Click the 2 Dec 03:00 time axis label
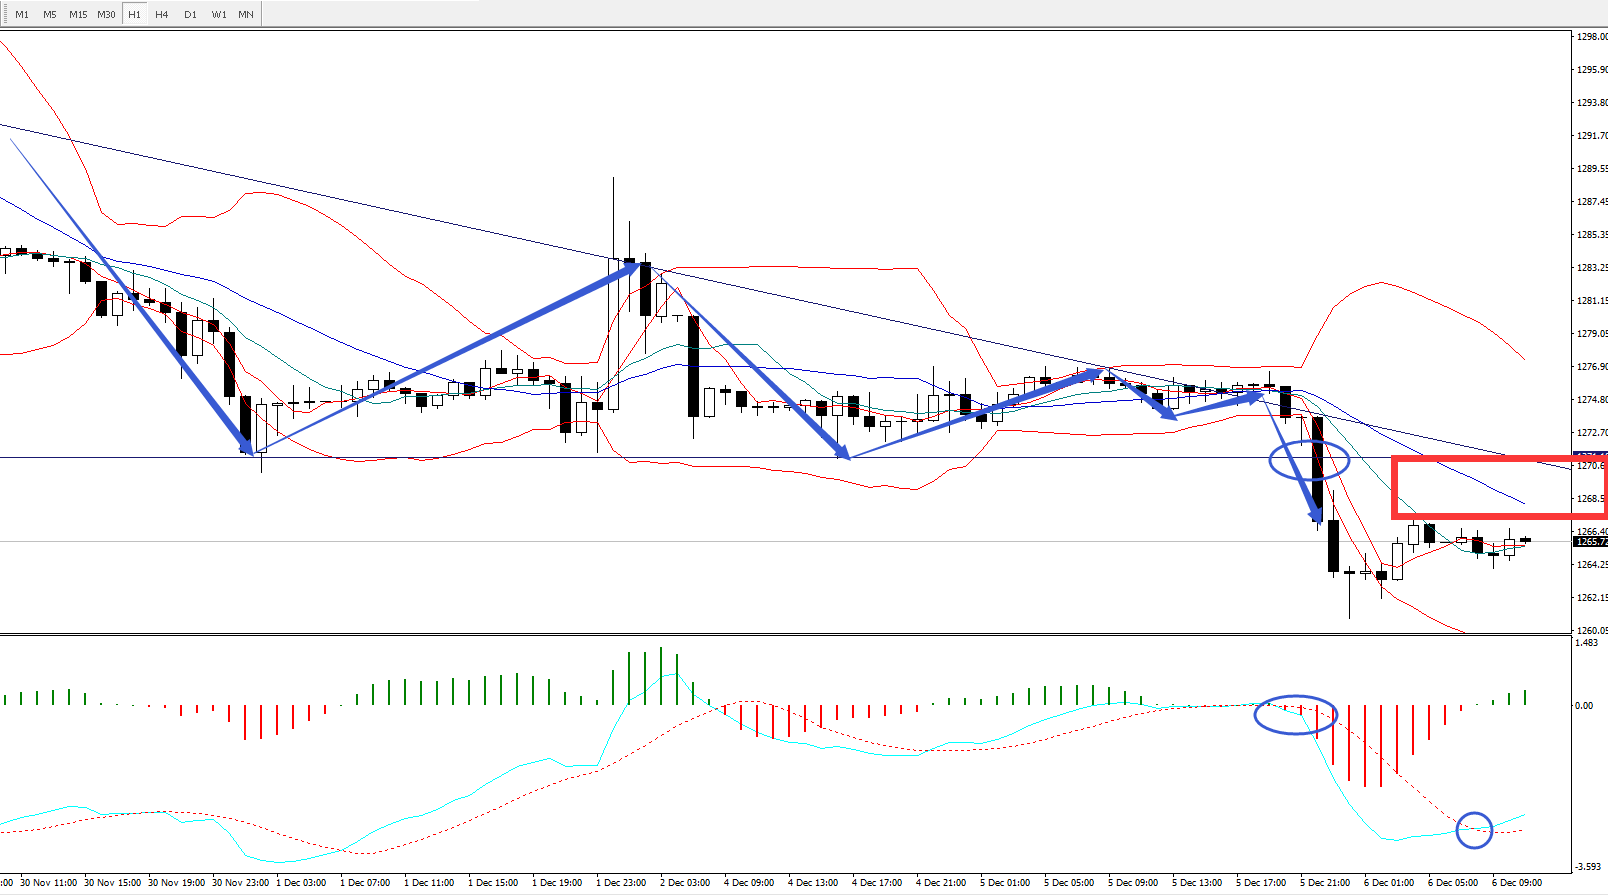 pyautogui.click(x=685, y=883)
